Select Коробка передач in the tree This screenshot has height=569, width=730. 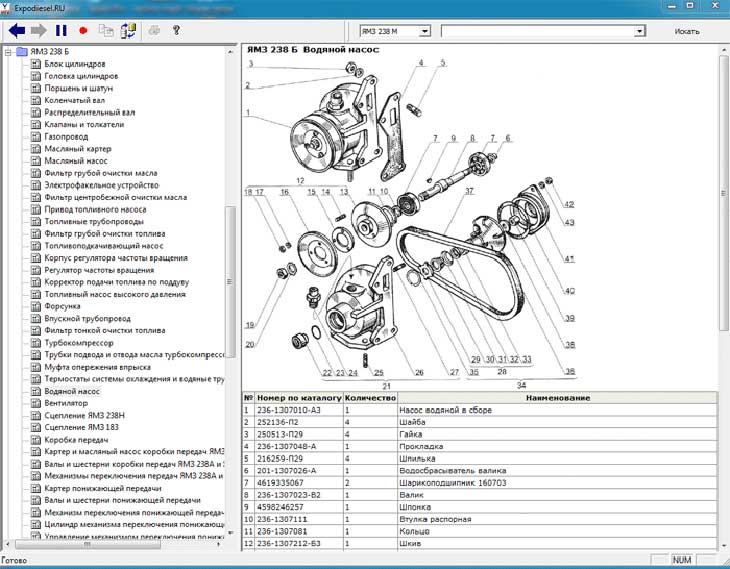pyautogui.click(x=77, y=439)
